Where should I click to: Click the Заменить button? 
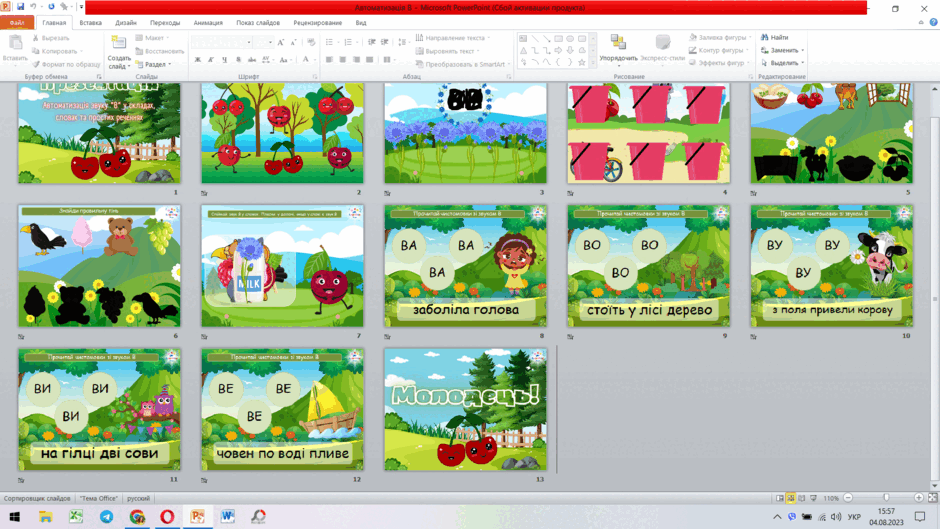[x=782, y=50]
